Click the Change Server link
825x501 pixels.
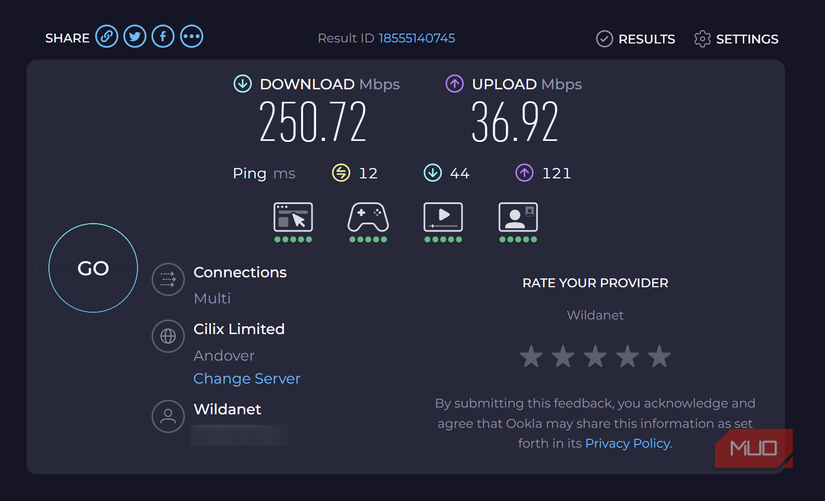(x=247, y=379)
